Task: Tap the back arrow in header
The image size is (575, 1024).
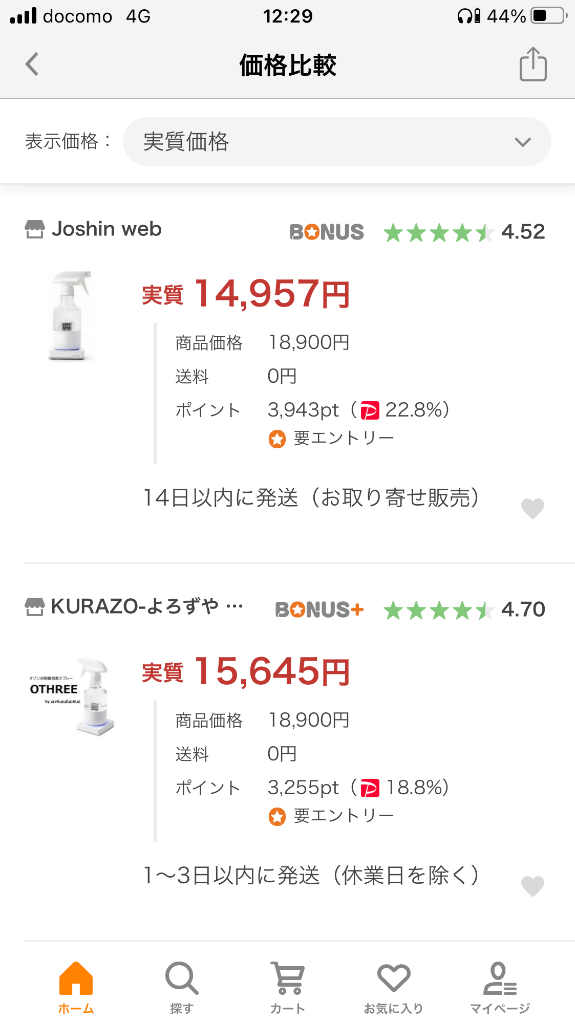Action: [32, 65]
